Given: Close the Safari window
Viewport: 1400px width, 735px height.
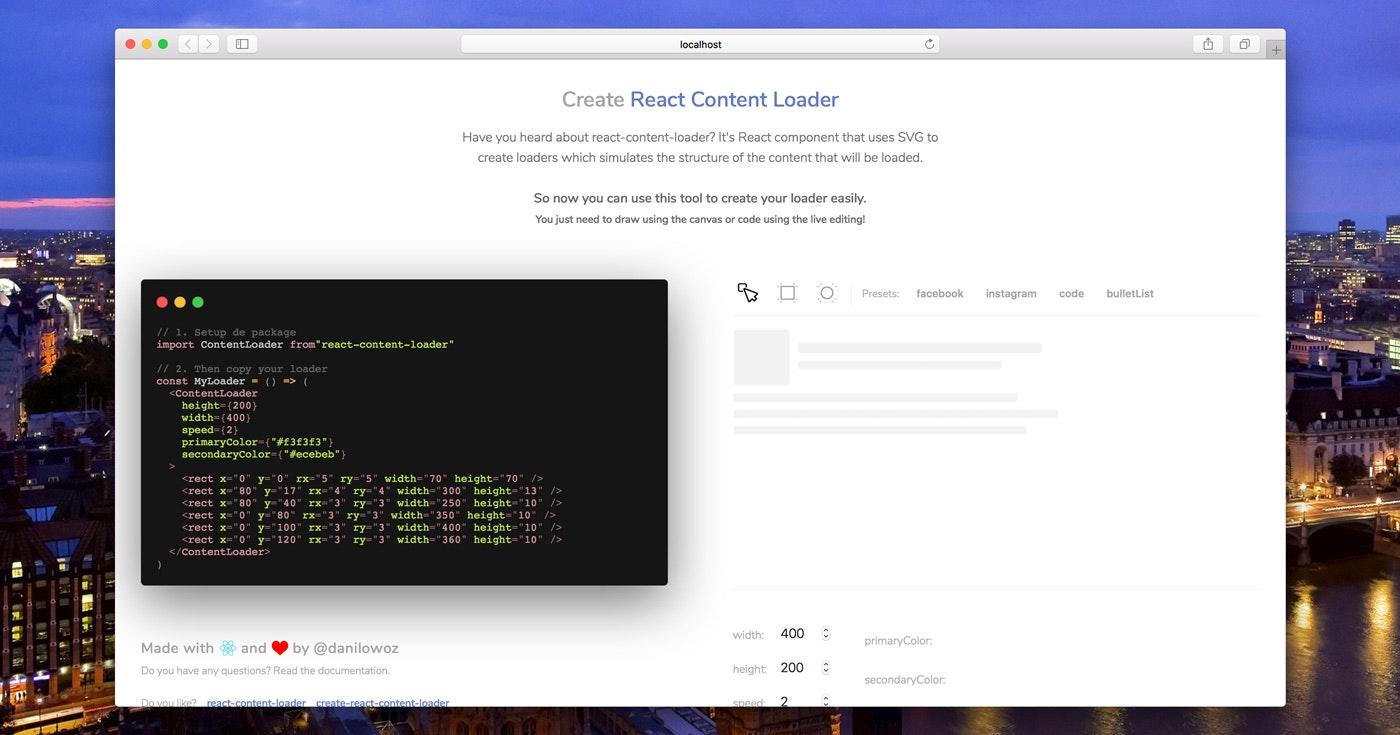Looking at the screenshot, I should [130, 44].
